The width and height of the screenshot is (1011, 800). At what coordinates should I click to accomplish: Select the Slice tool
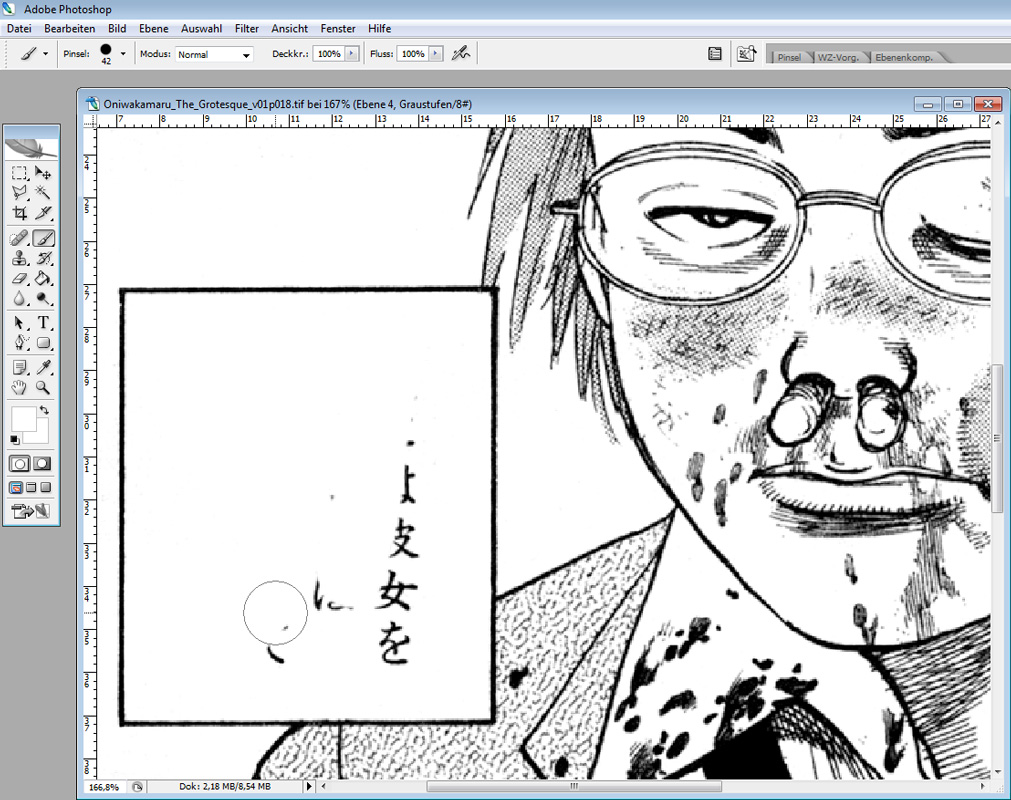pyautogui.click(x=43, y=213)
